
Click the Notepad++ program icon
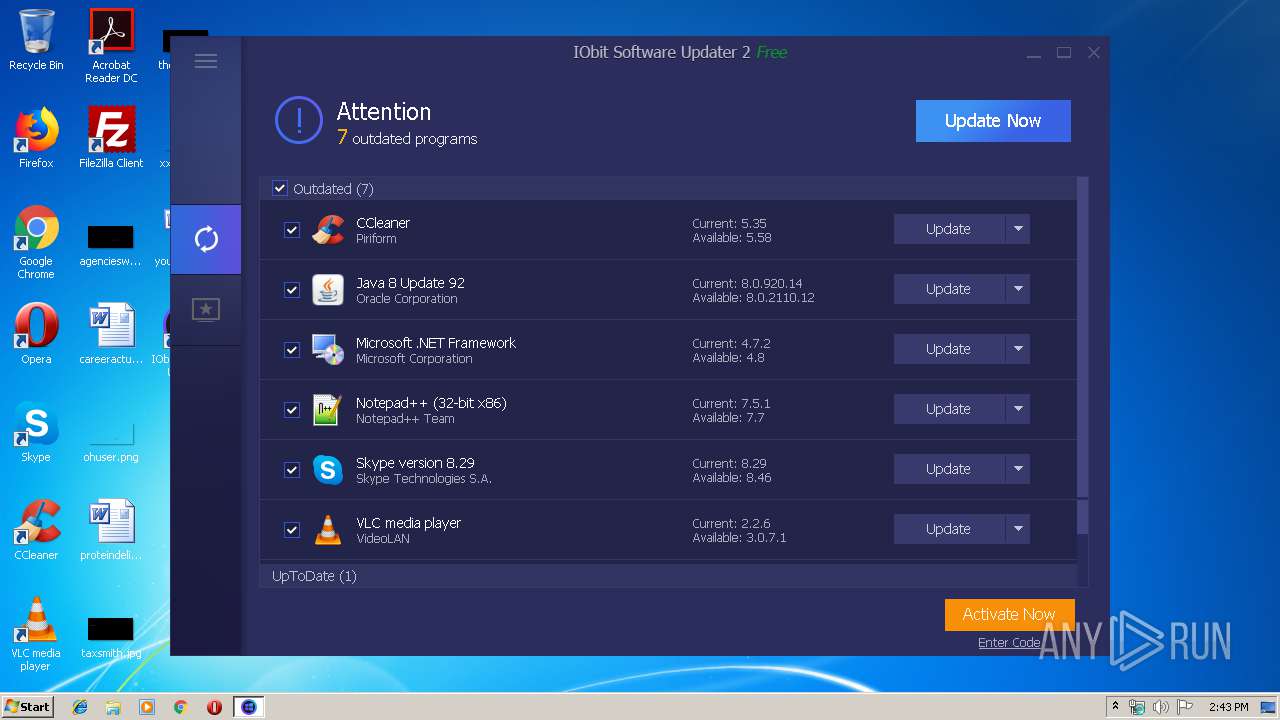(x=328, y=410)
